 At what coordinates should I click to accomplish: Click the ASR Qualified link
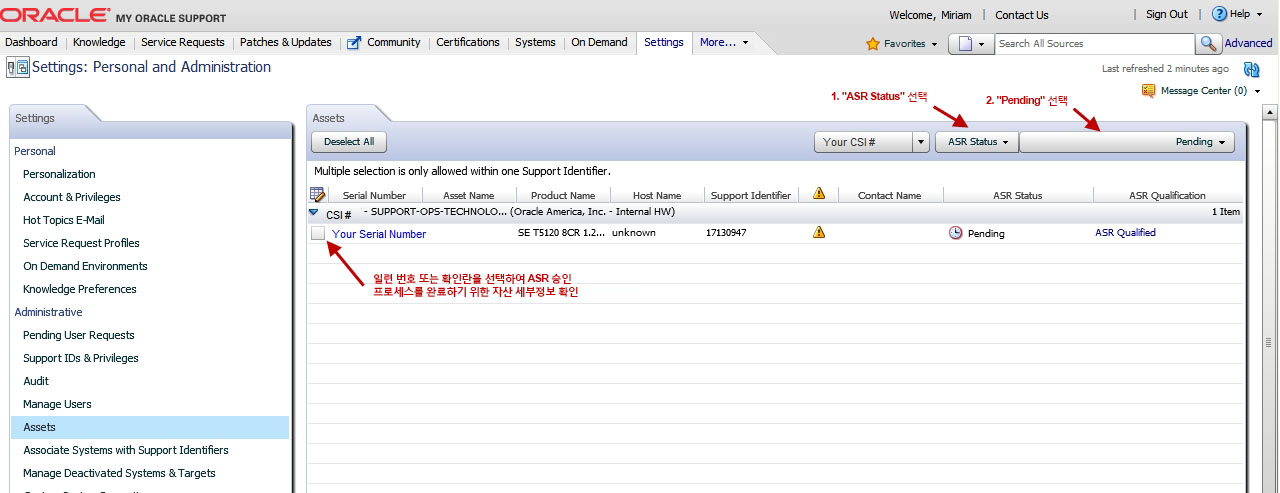1125,233
